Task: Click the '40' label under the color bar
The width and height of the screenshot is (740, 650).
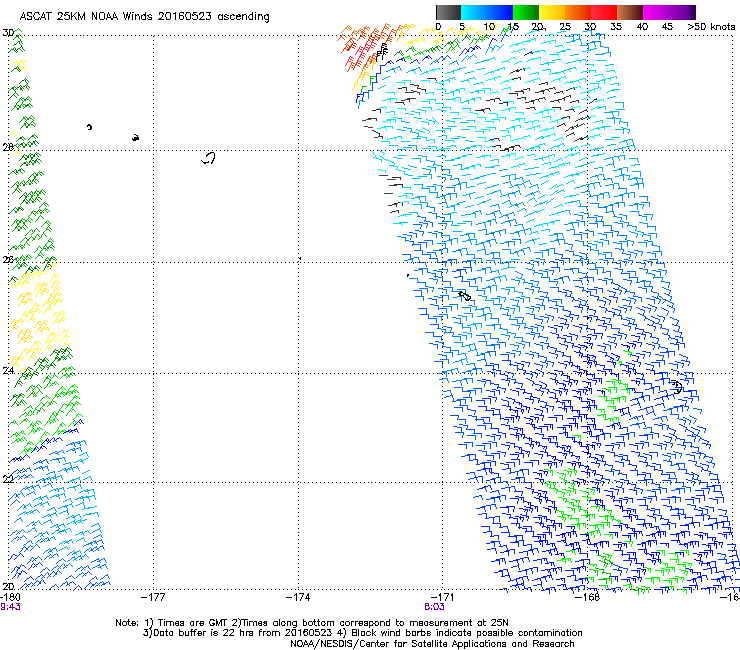Action: click(x=642, y=26)
